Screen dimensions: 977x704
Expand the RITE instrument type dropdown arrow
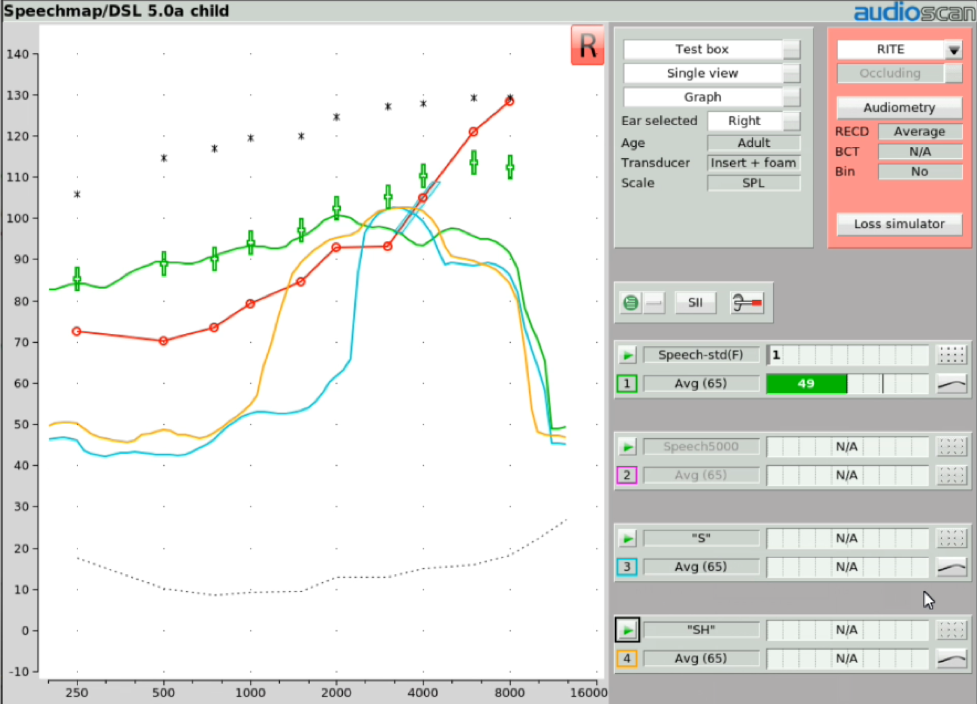[953, 50]
